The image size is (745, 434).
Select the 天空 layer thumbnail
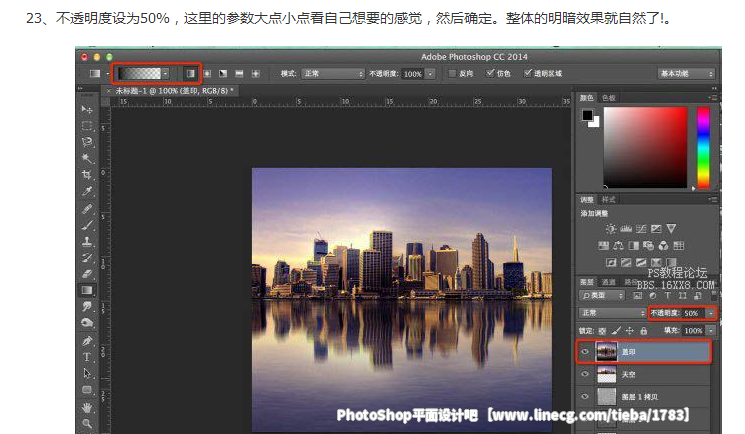click(606, 374)
